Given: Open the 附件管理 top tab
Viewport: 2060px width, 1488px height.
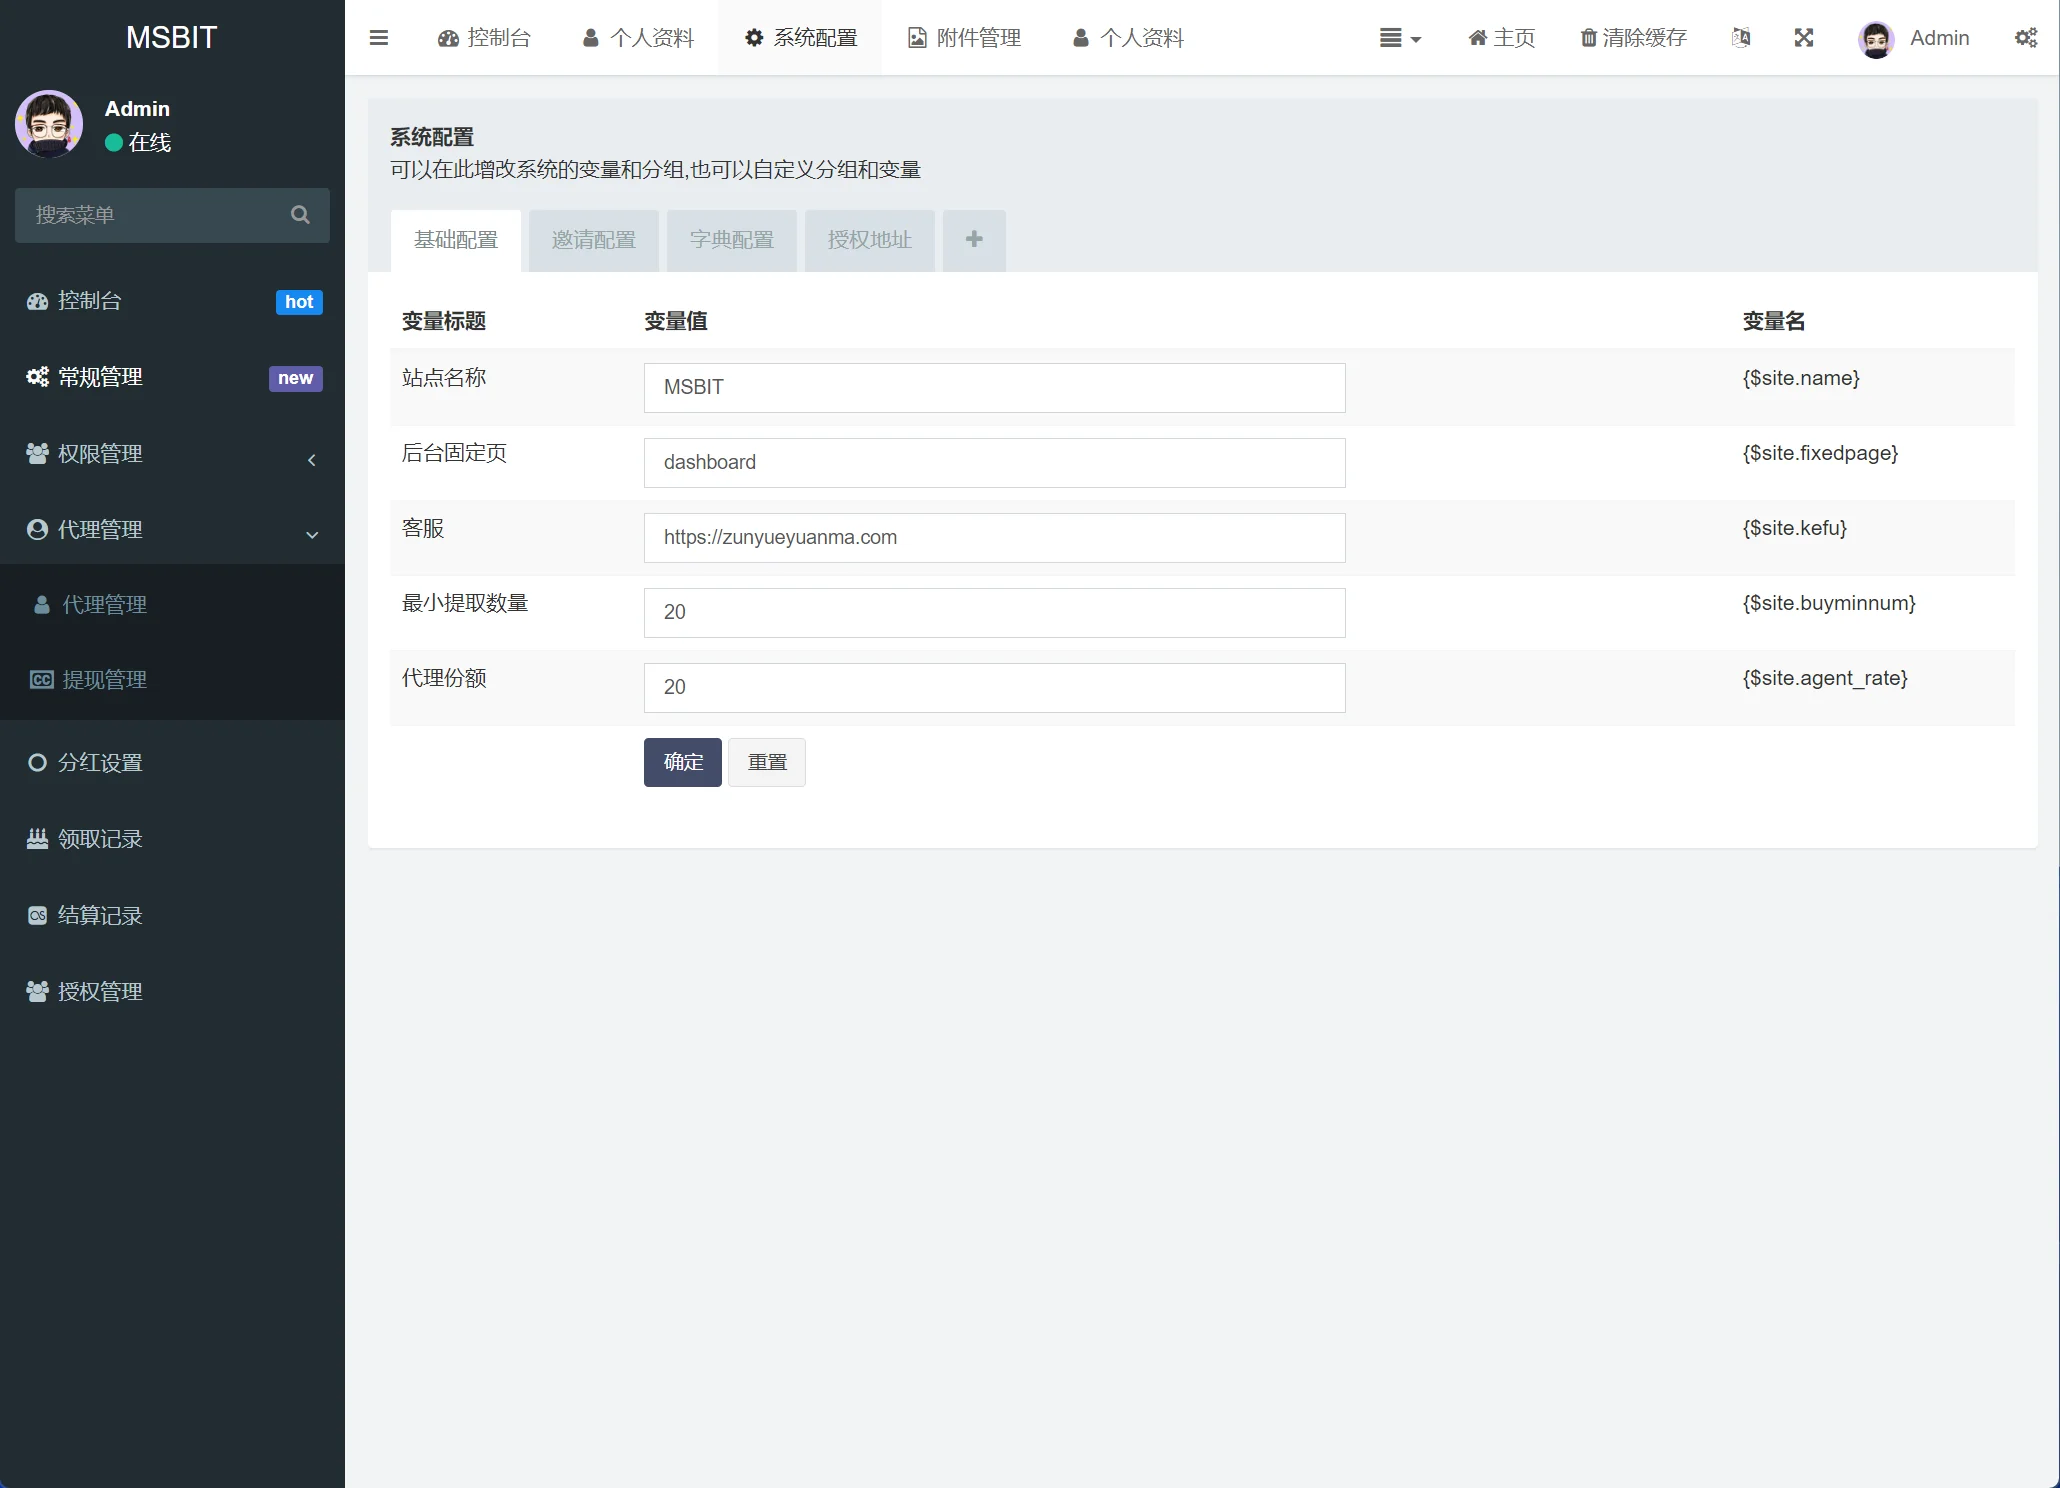Looking at the screenshot, I should pyautogui.click(x=964, y=38).
